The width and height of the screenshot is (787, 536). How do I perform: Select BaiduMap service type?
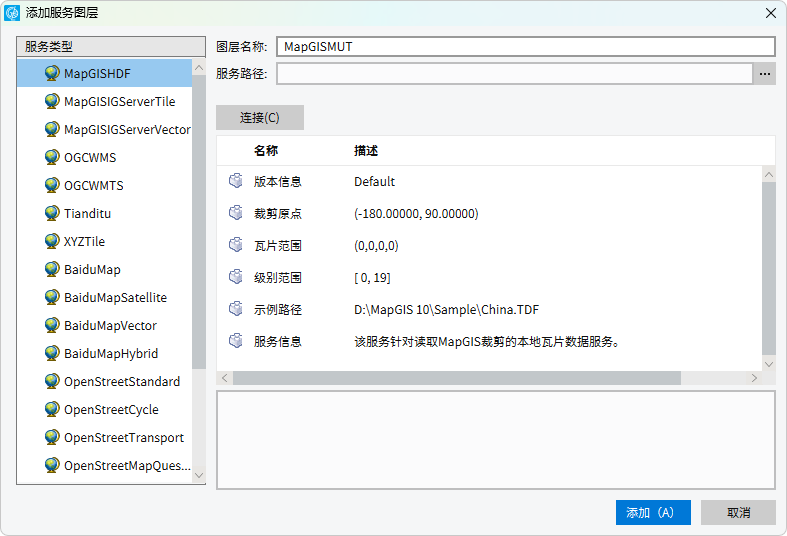coord(104,270)
